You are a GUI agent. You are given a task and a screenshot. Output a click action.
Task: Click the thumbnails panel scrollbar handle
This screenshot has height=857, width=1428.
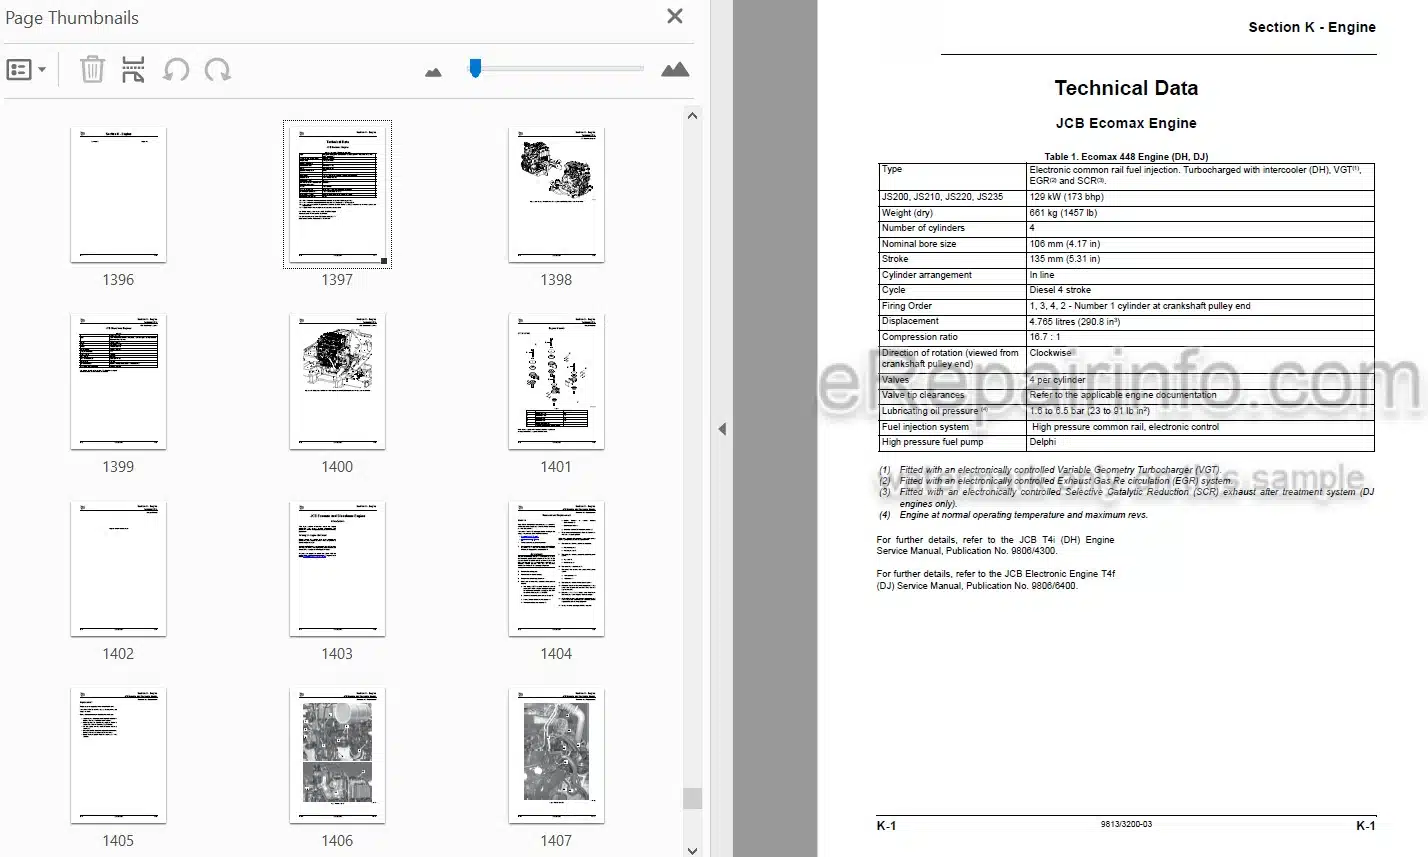pos(692,798)
